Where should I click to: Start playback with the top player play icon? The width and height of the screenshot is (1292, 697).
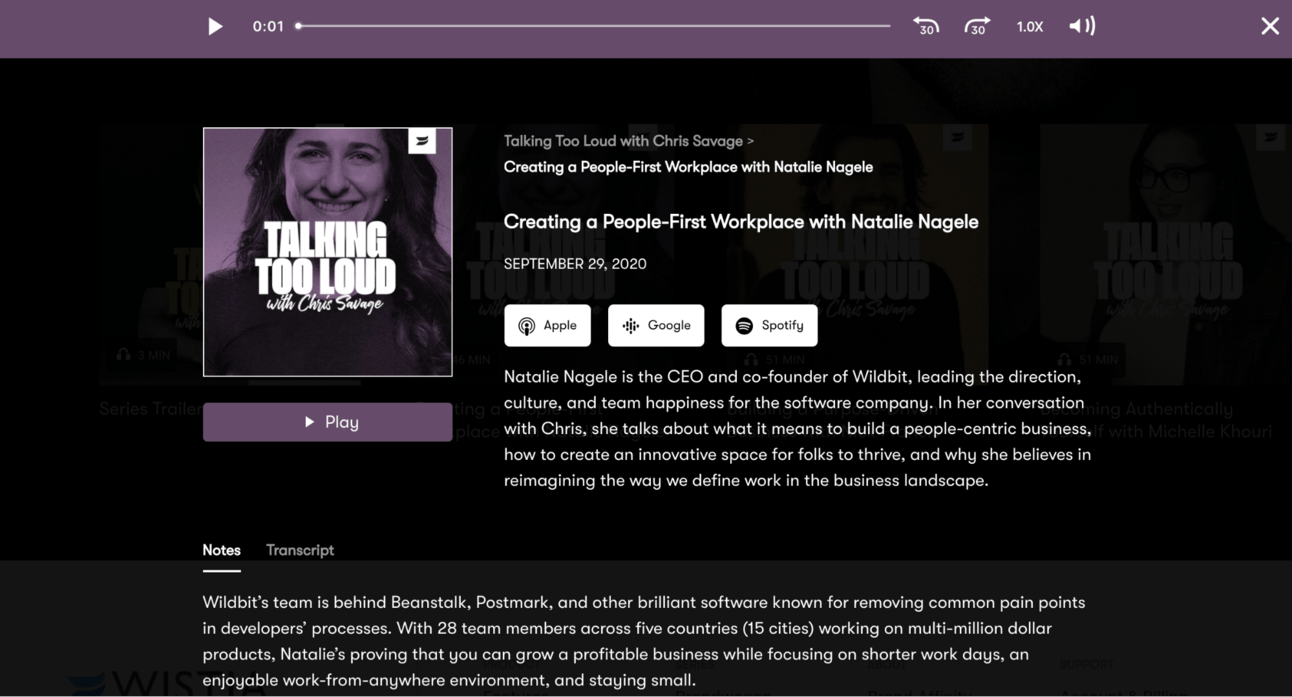[x=215, y=27]
